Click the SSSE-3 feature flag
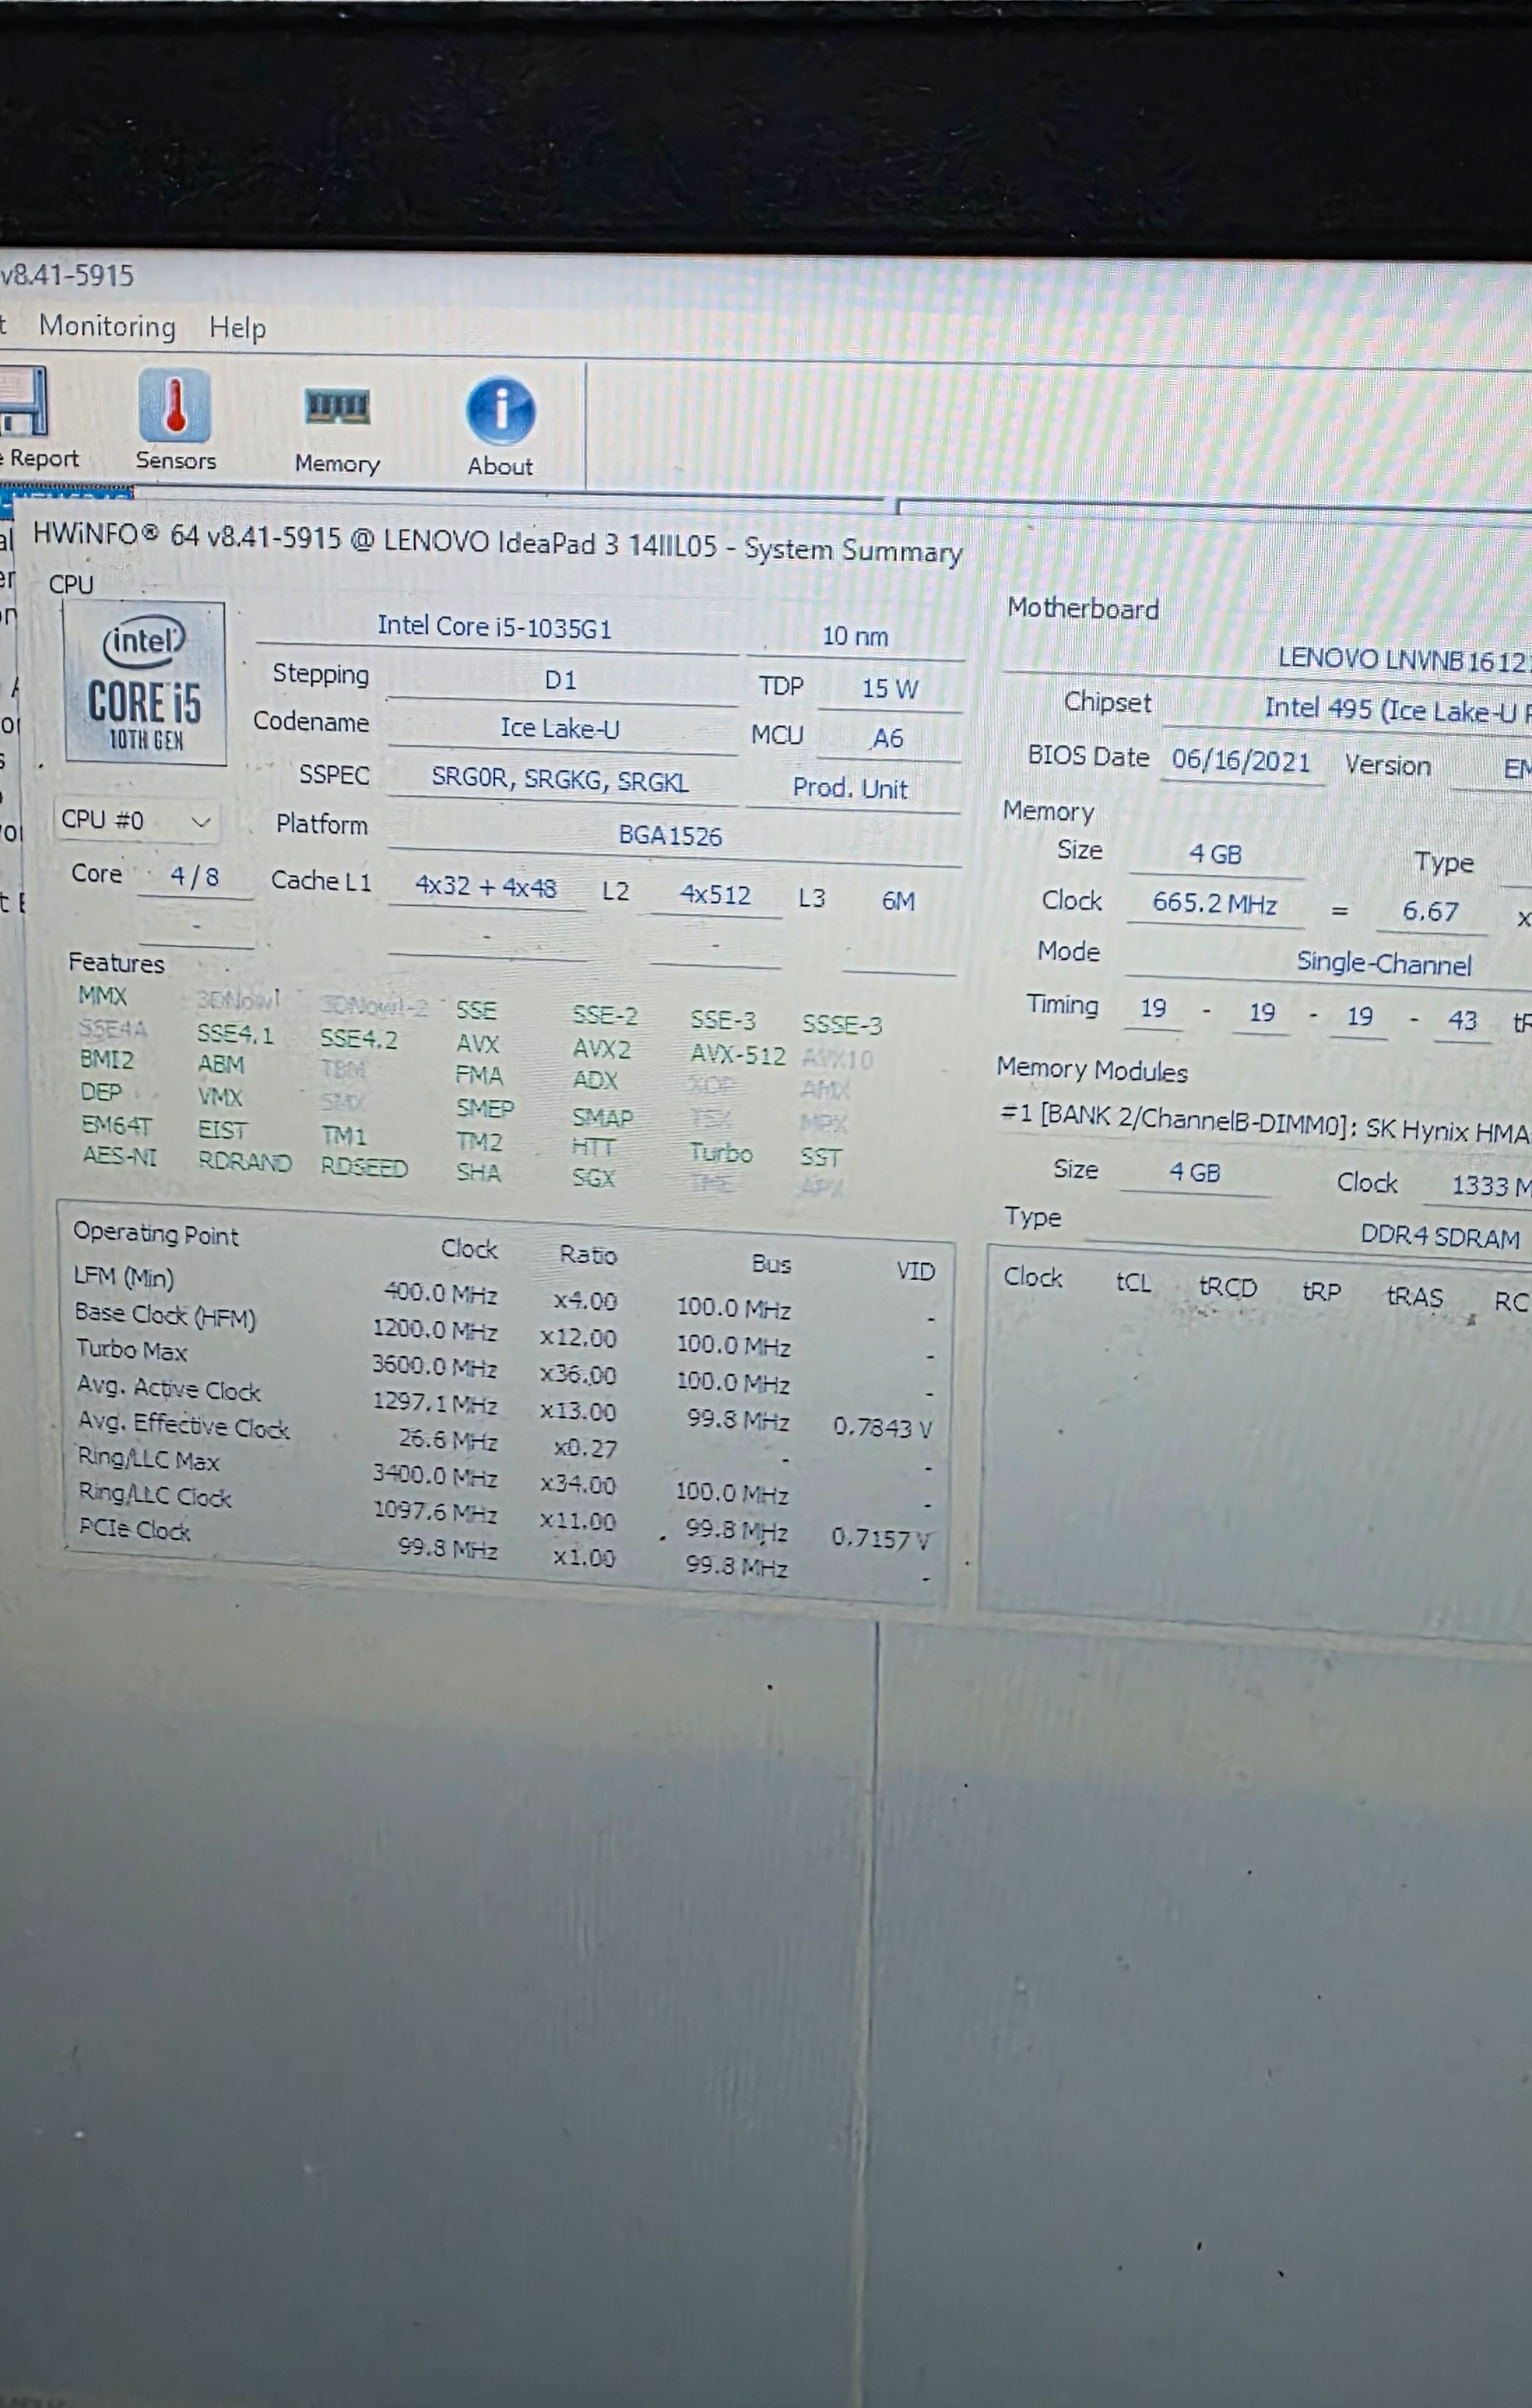 point(842,1025)
